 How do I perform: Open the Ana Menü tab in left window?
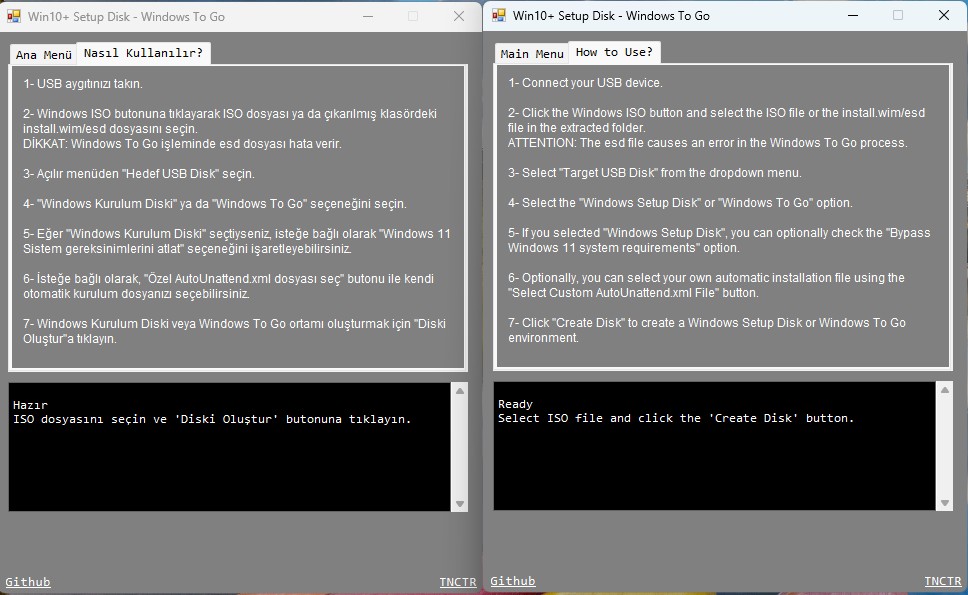tap(43, 54)
